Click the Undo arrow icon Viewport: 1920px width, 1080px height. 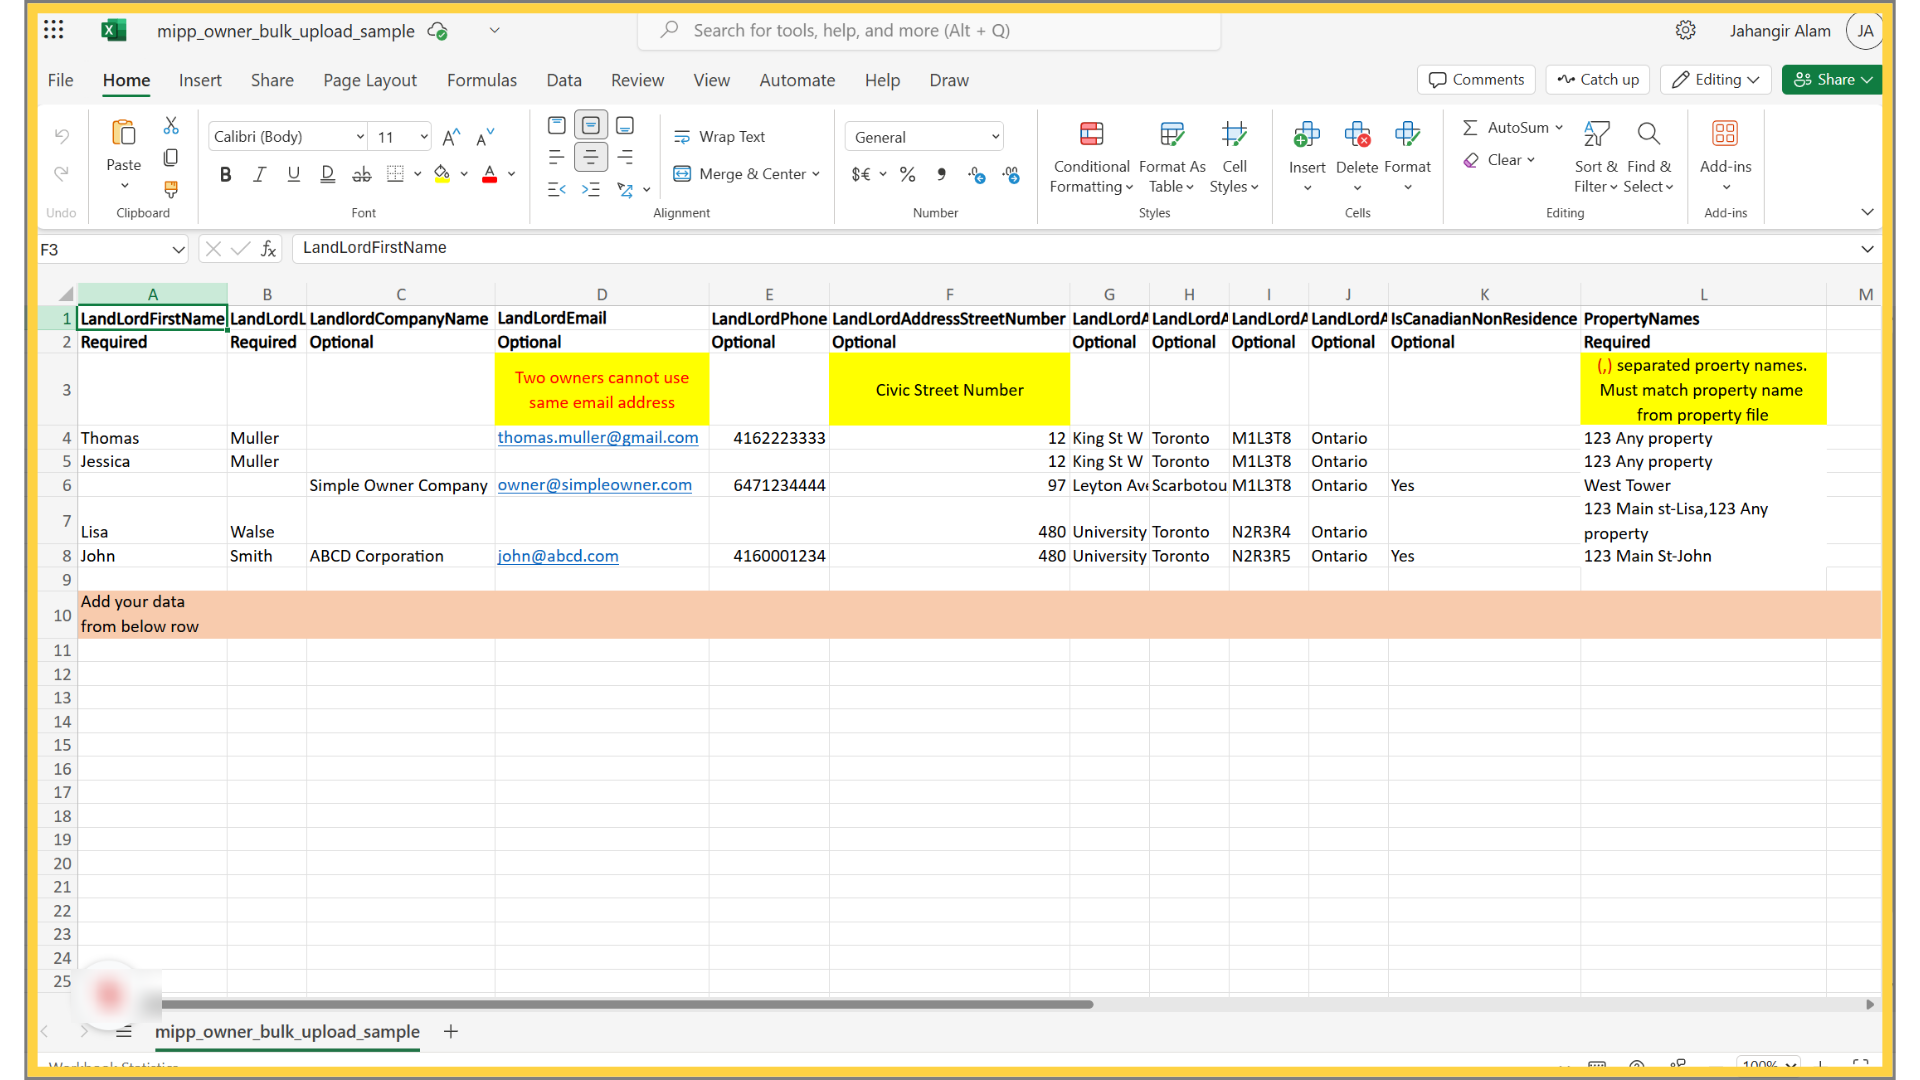tap(62, 136)
